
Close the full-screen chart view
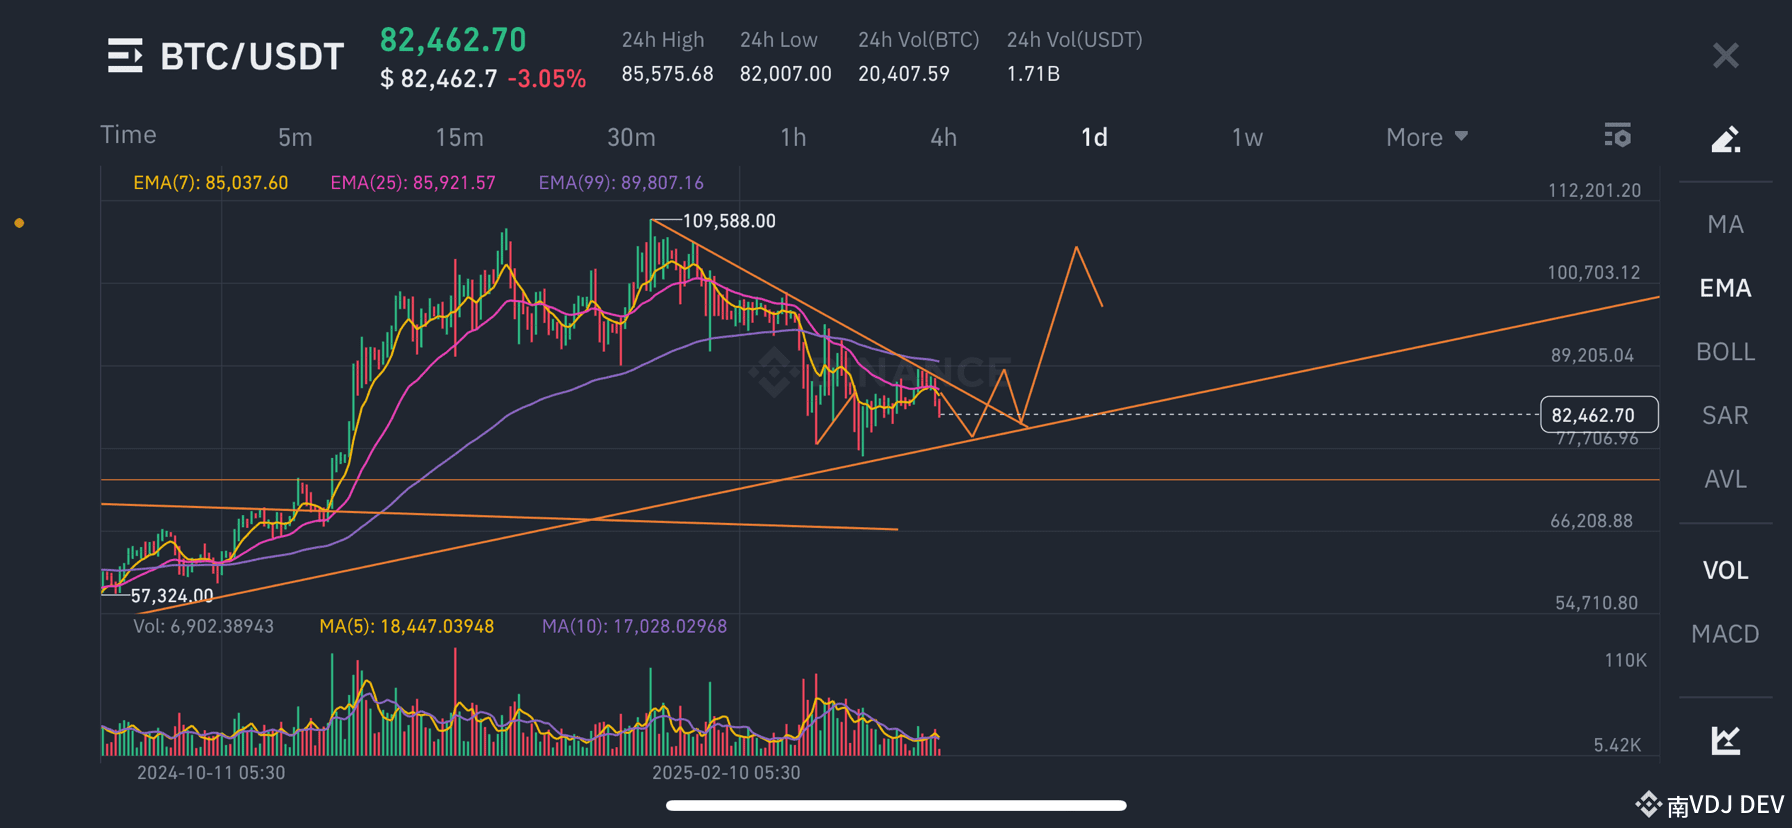click(1725, 56)
